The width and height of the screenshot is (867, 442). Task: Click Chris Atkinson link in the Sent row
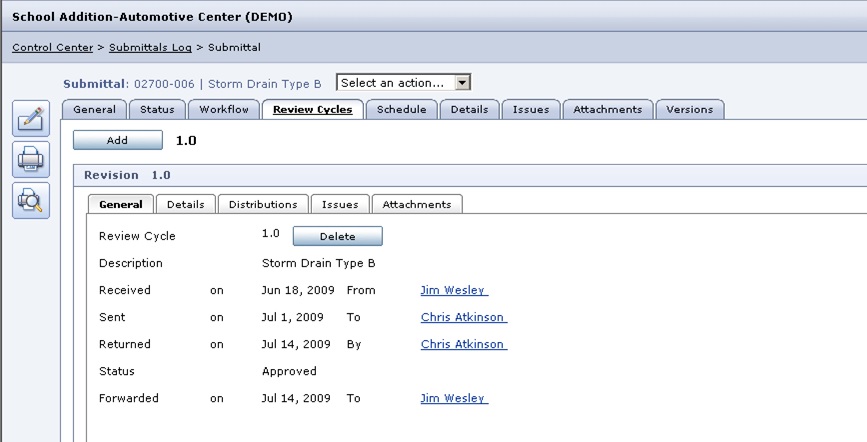(463, 318)
